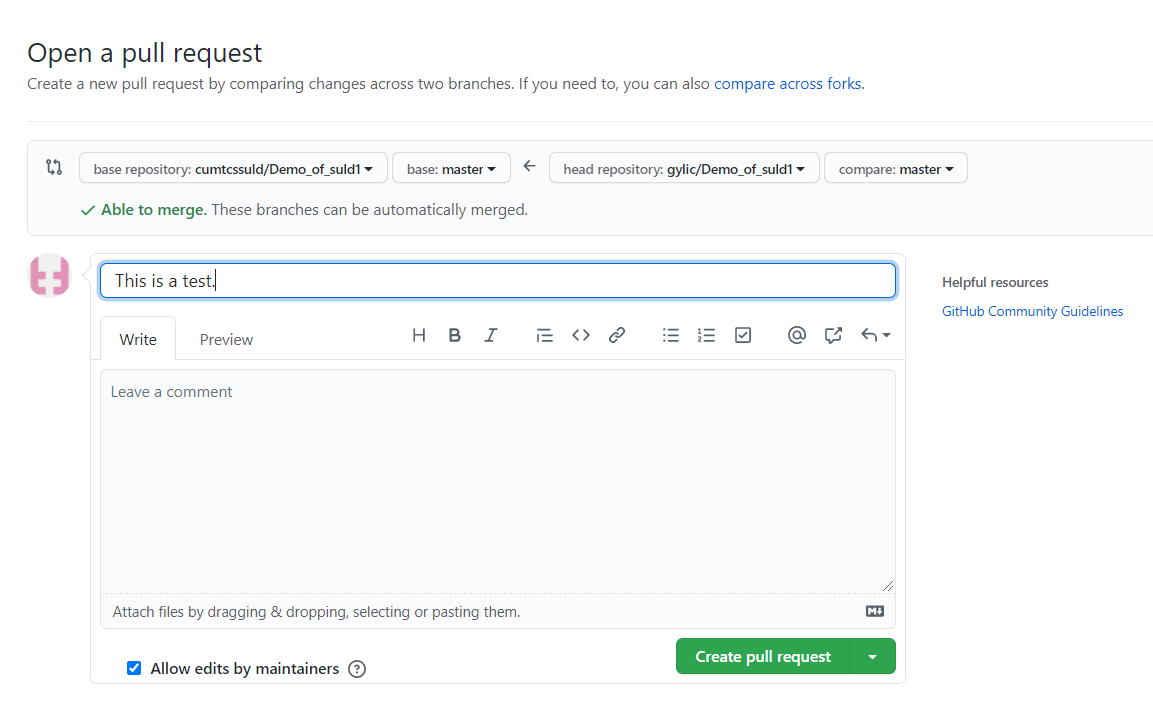Insert a quote block

[544, 335]
